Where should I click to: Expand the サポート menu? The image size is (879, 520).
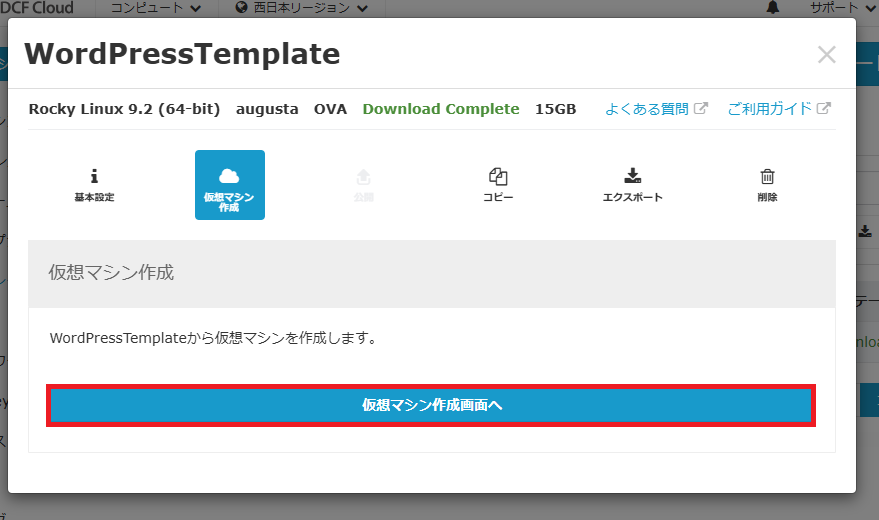pos(840,8)
